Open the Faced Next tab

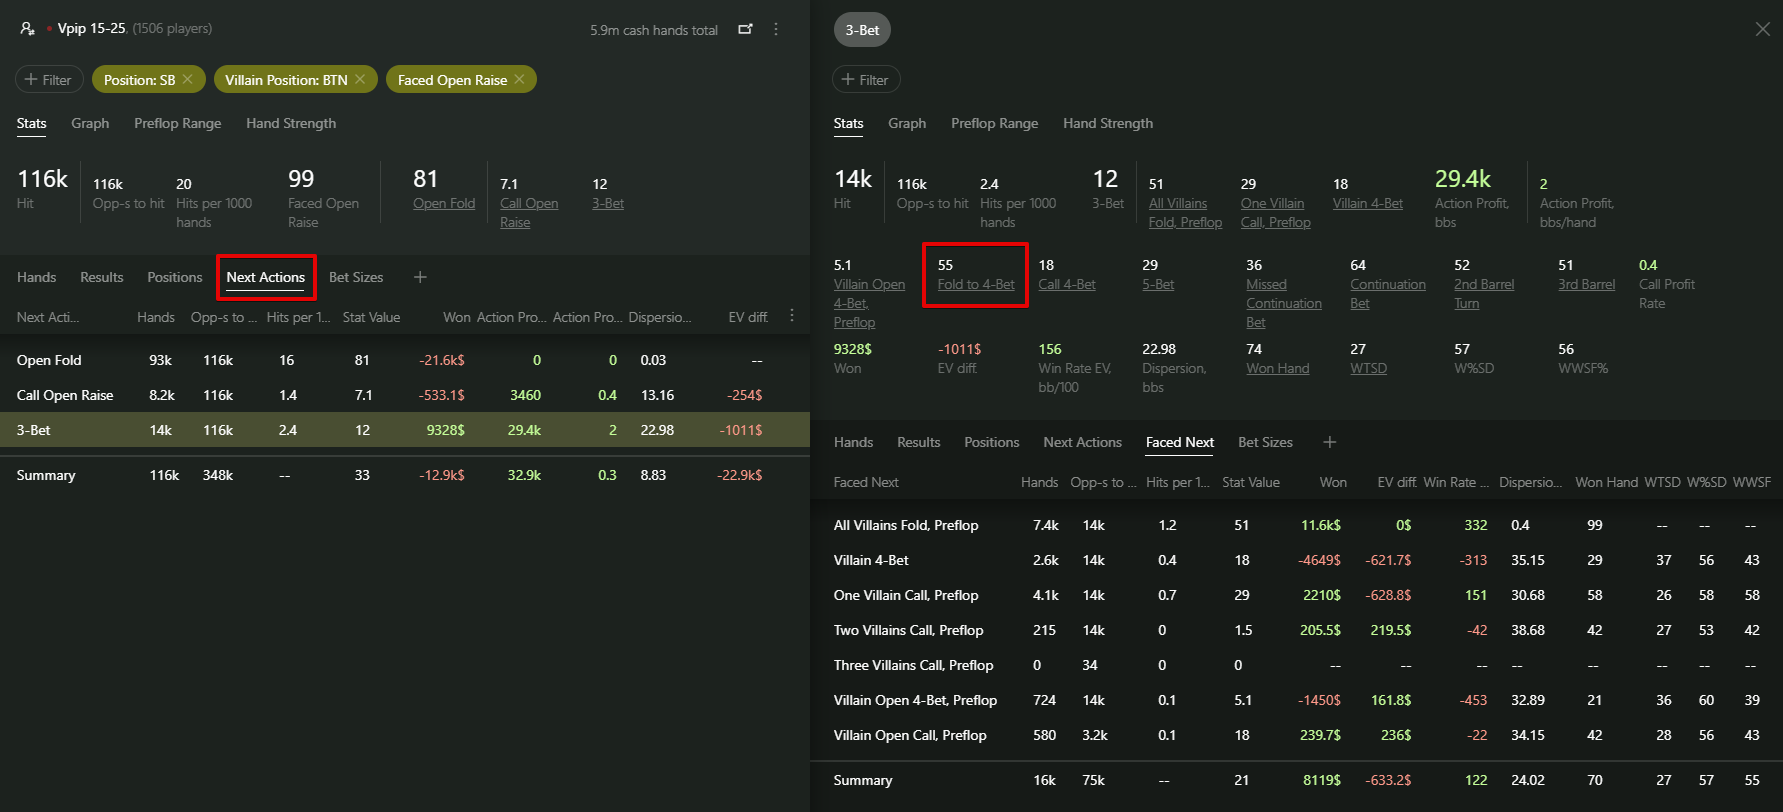1179,442
